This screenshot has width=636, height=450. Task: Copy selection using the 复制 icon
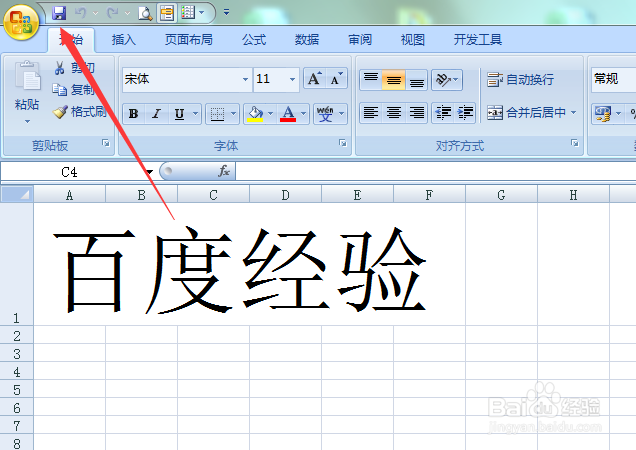click(59, 89)
